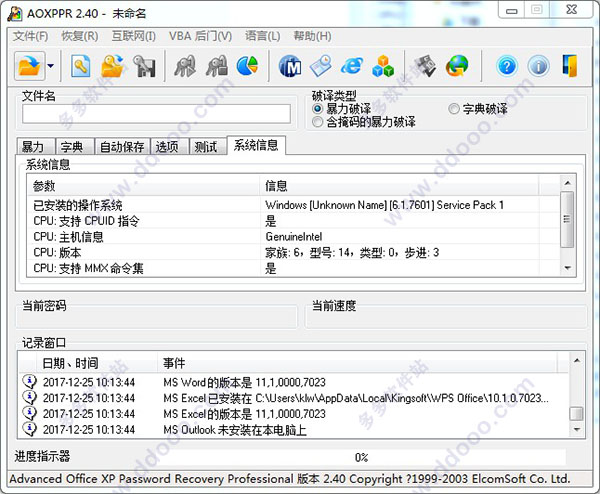Open help with the question mark icon
This screenshot has width=600, height=494.
pos(507,66)
